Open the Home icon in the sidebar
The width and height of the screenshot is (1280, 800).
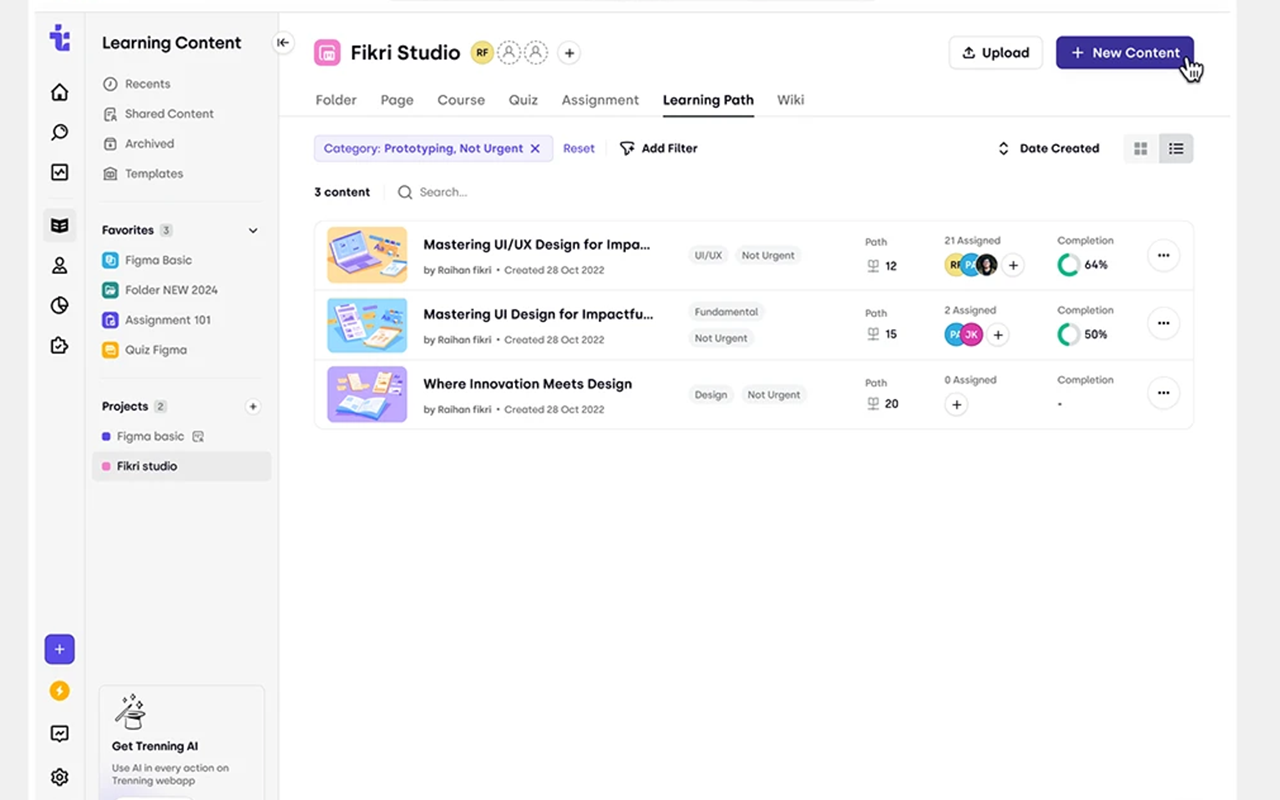59,90
